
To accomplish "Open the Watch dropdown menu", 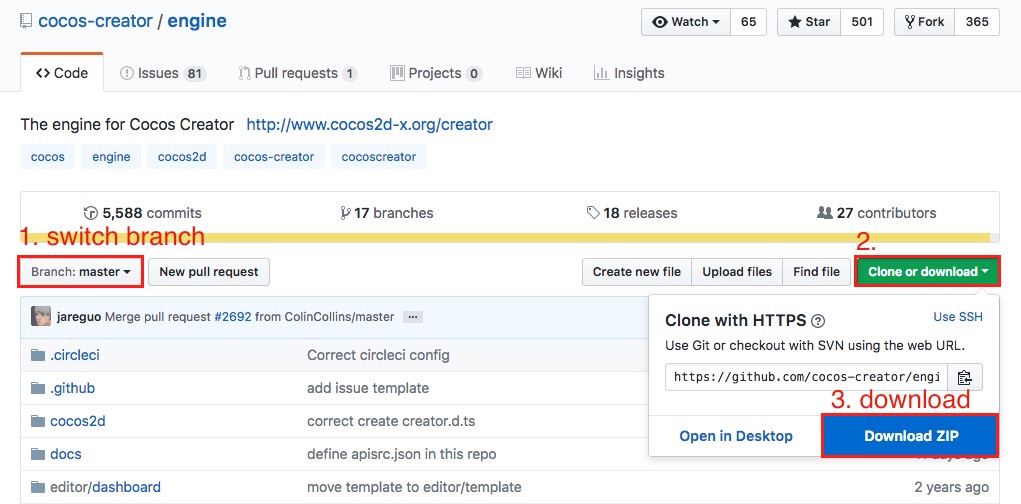I will [686, 22].
